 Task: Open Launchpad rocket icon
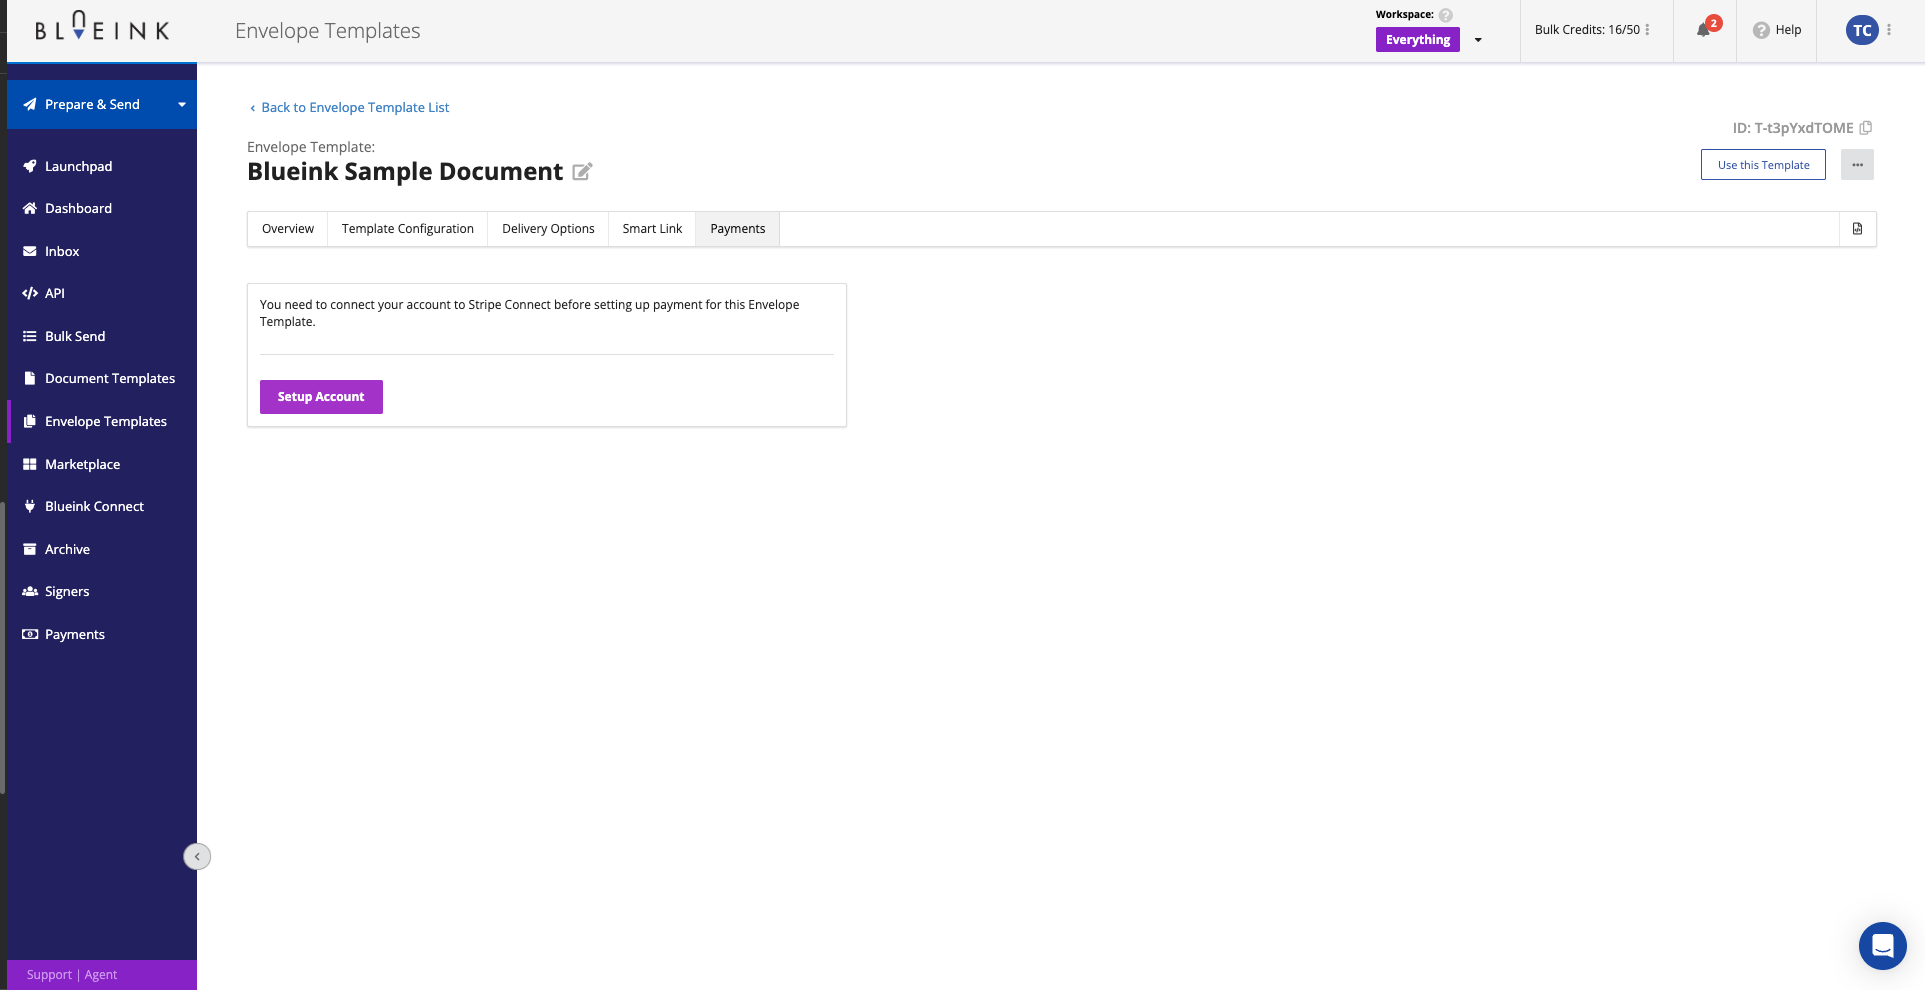(30, 166)
